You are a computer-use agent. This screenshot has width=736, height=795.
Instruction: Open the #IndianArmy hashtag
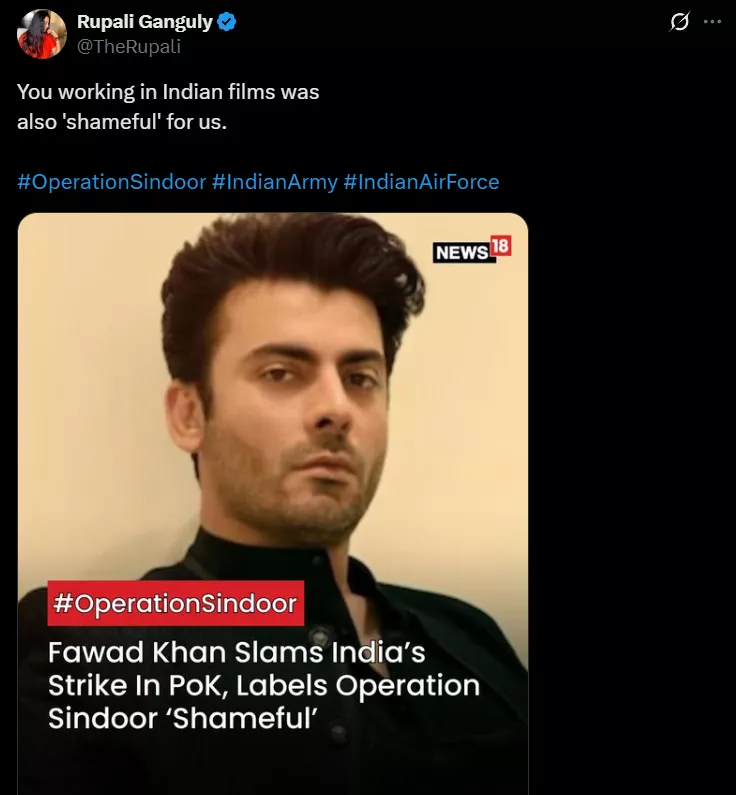click(275, 182)
